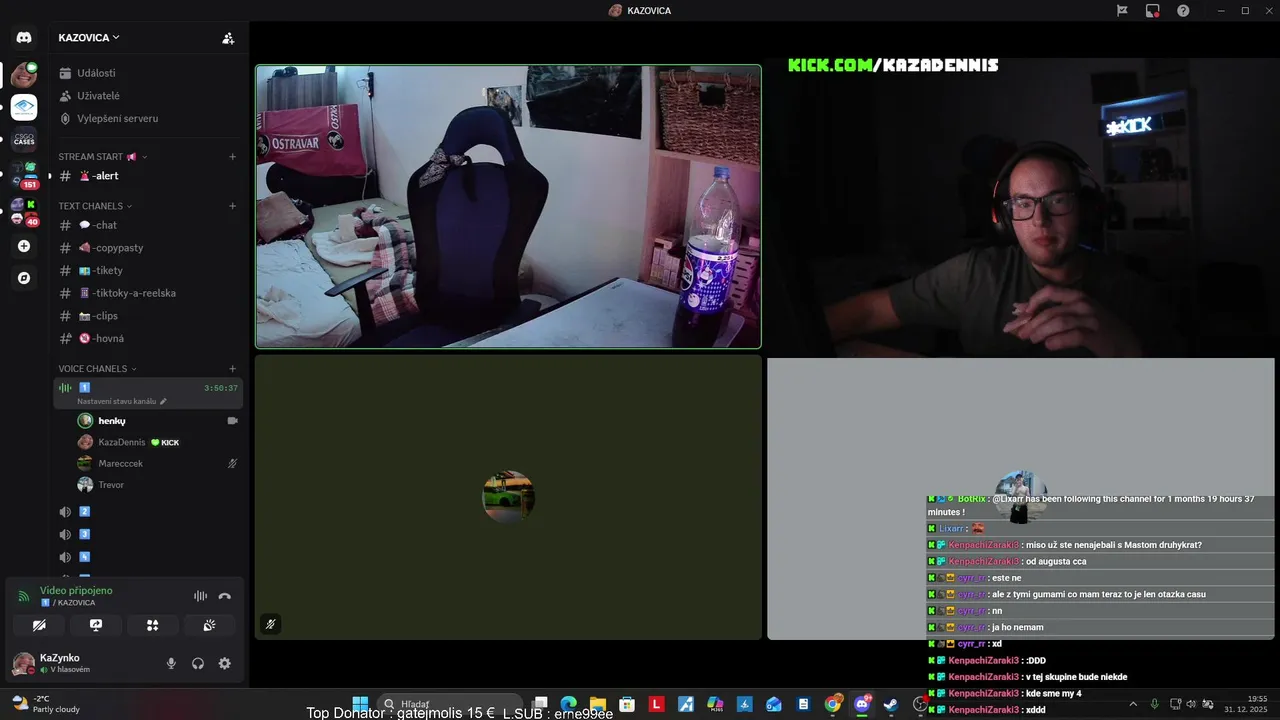
Task: Open Discord direct messages home icon
Action: click(x=24, y=38)
